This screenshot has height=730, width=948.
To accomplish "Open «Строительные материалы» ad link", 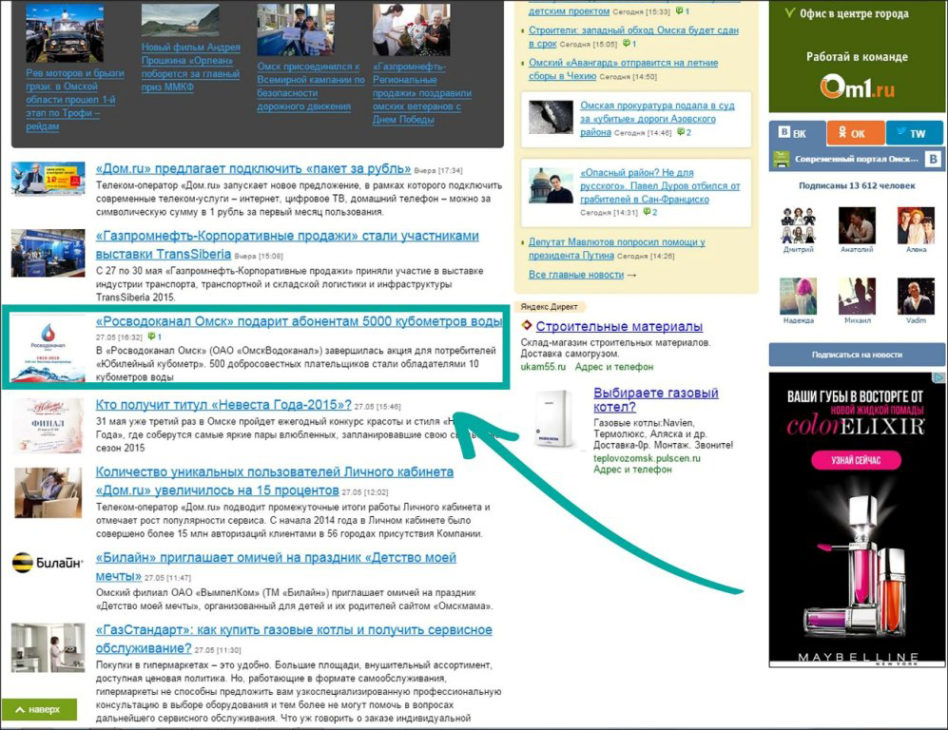I will point(619,327).
